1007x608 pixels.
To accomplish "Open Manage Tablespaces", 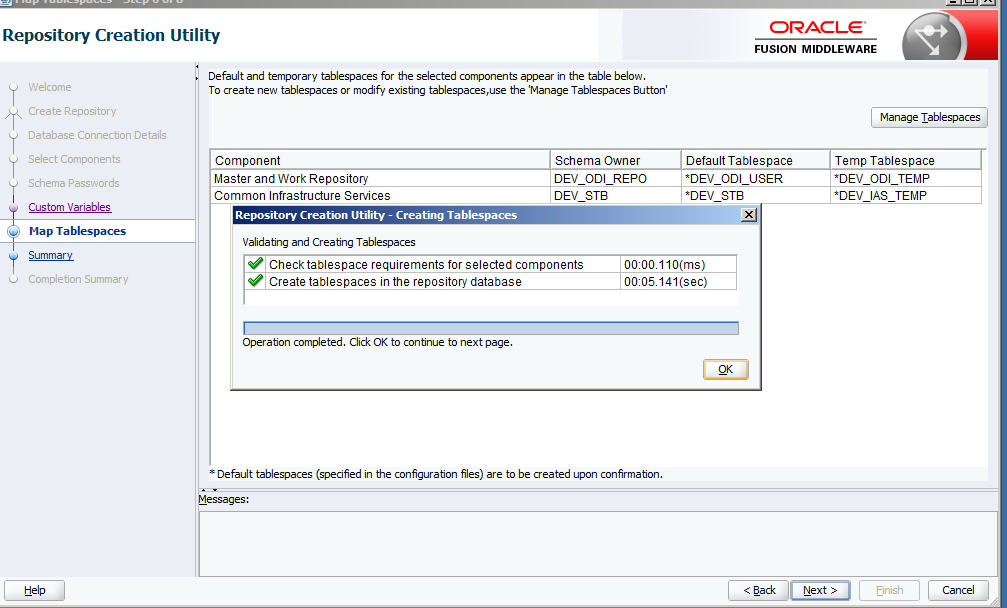I will click(x=929, y=118).
